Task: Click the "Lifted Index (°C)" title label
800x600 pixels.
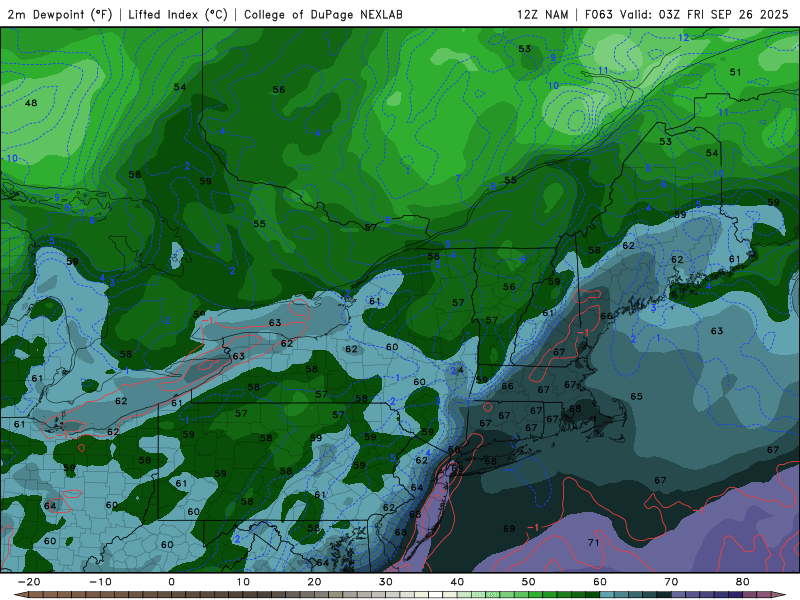Action: 178,14
